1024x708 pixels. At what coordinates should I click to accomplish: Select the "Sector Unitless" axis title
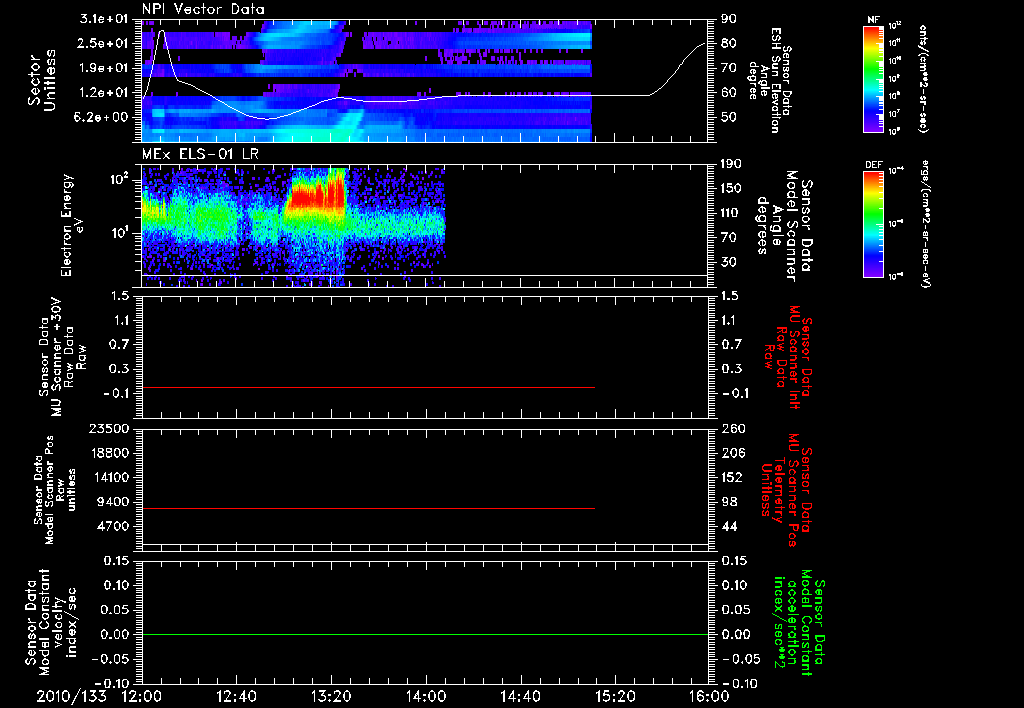click(x=42, y=80)
